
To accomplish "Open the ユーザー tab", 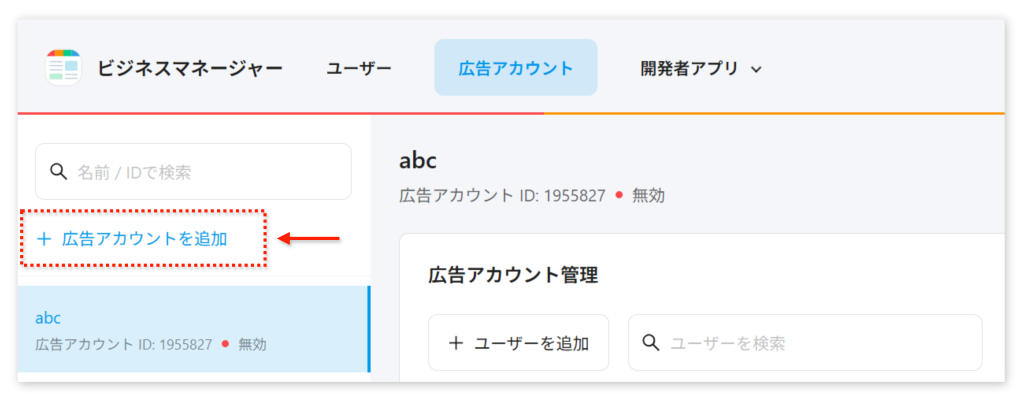I will [x=358, y=68].
